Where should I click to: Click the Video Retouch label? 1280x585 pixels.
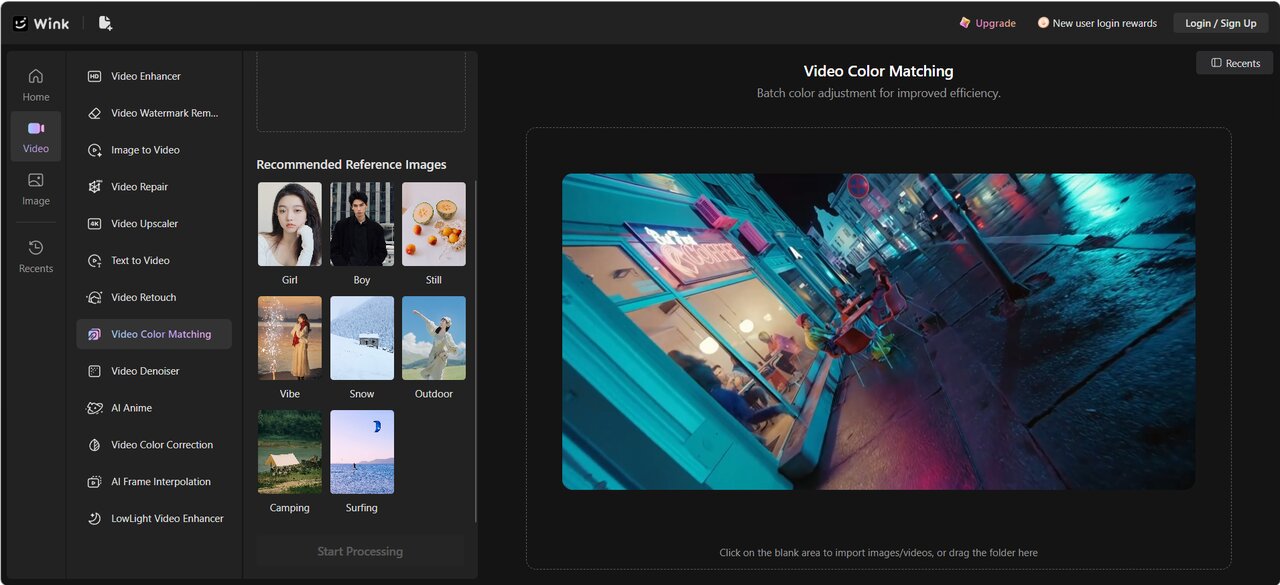(144, 297)
